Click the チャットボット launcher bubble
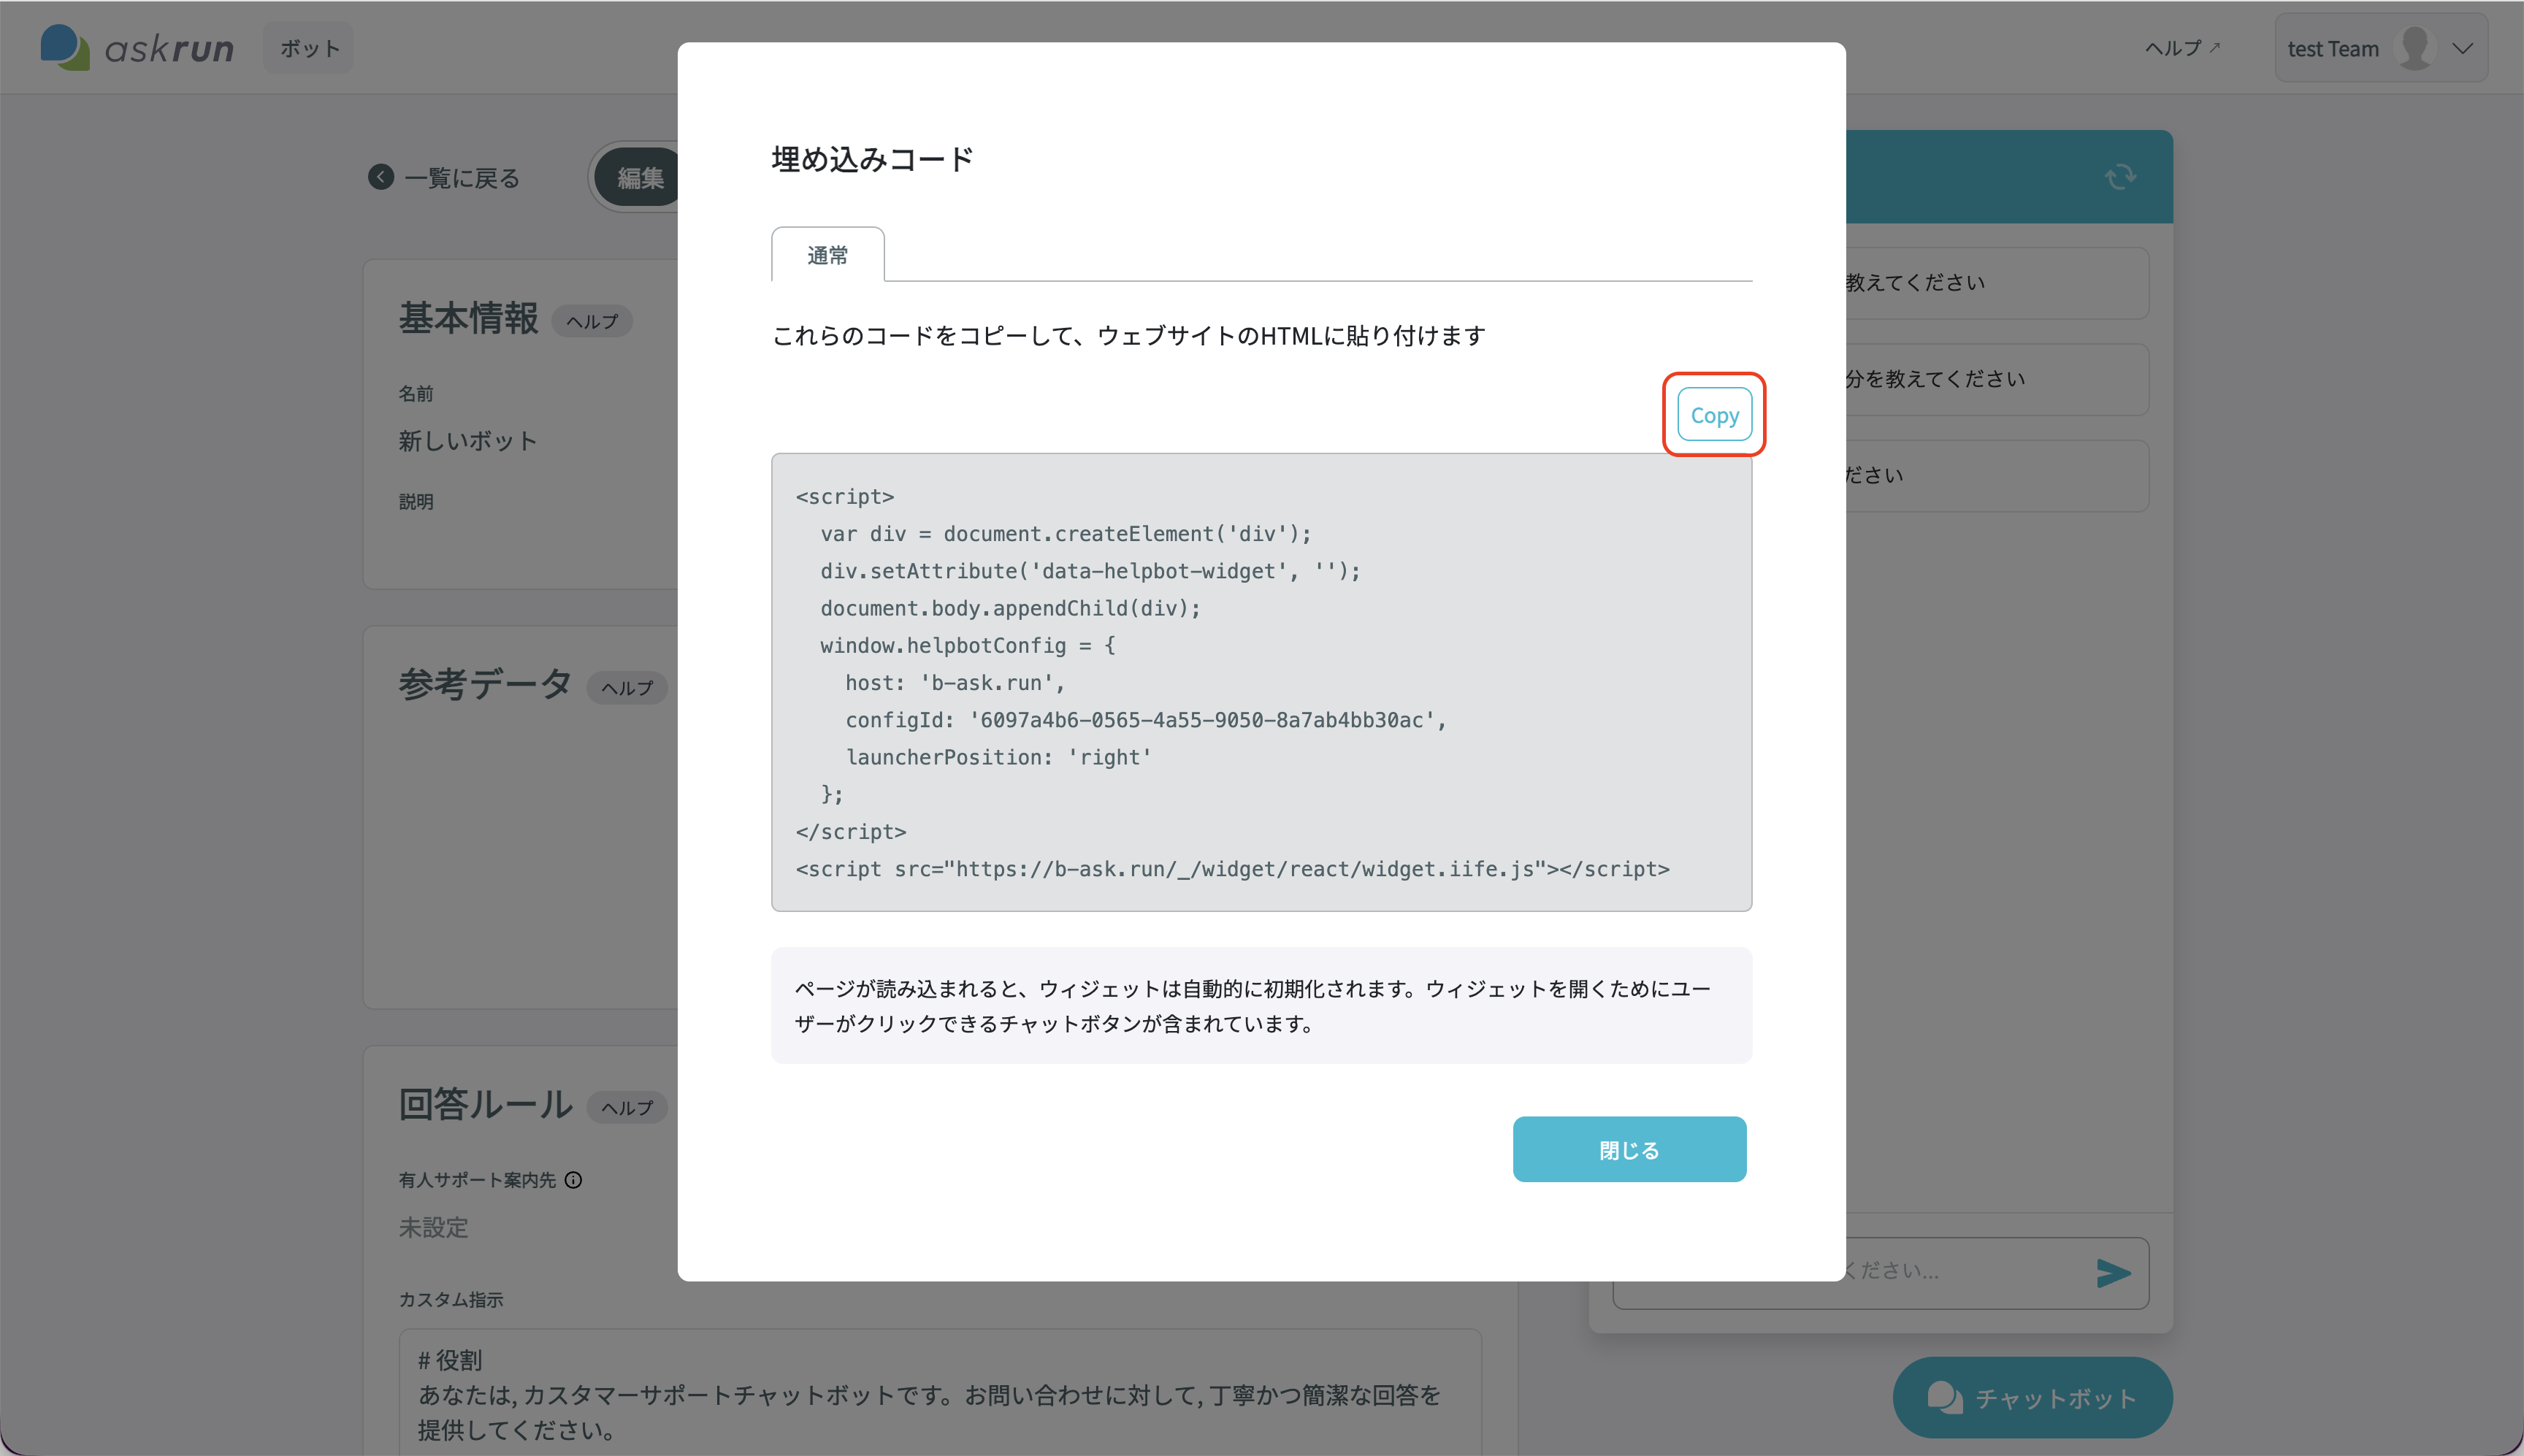2524x1456 pixels. [x=2032, y=1397]
